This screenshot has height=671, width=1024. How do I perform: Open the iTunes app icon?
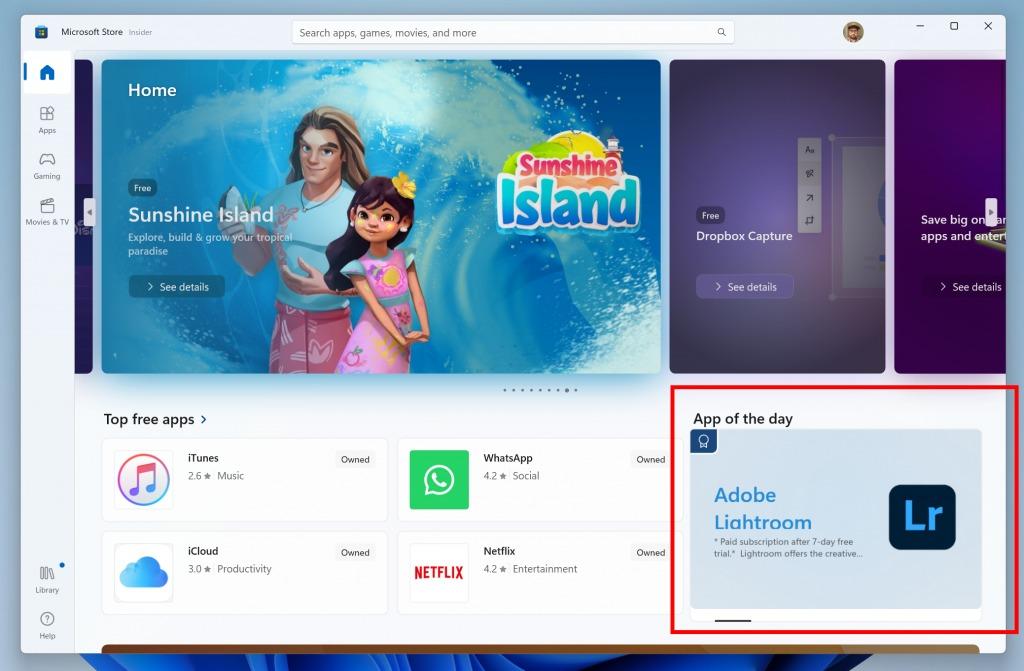[144, 480]
